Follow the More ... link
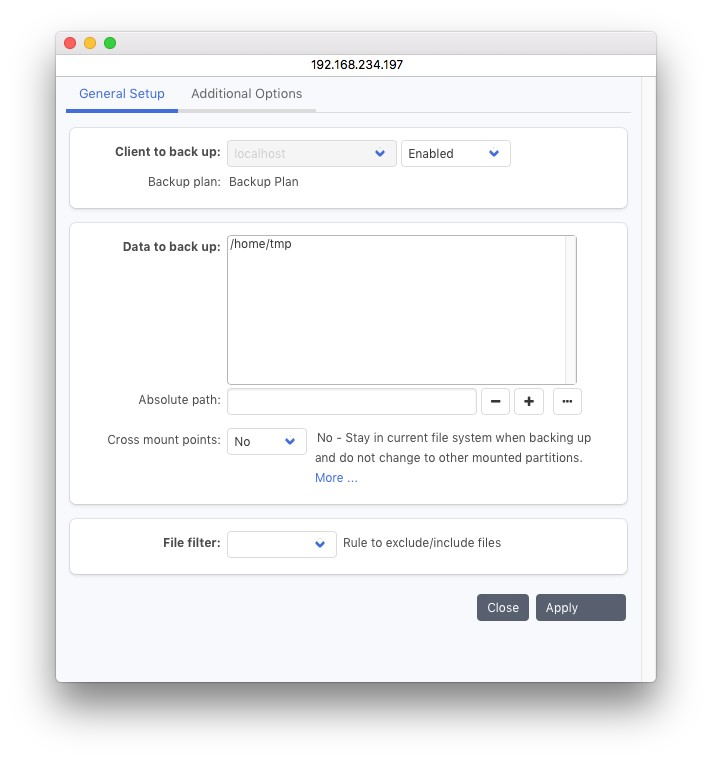 pyautogui.click(x=336, y=478)
